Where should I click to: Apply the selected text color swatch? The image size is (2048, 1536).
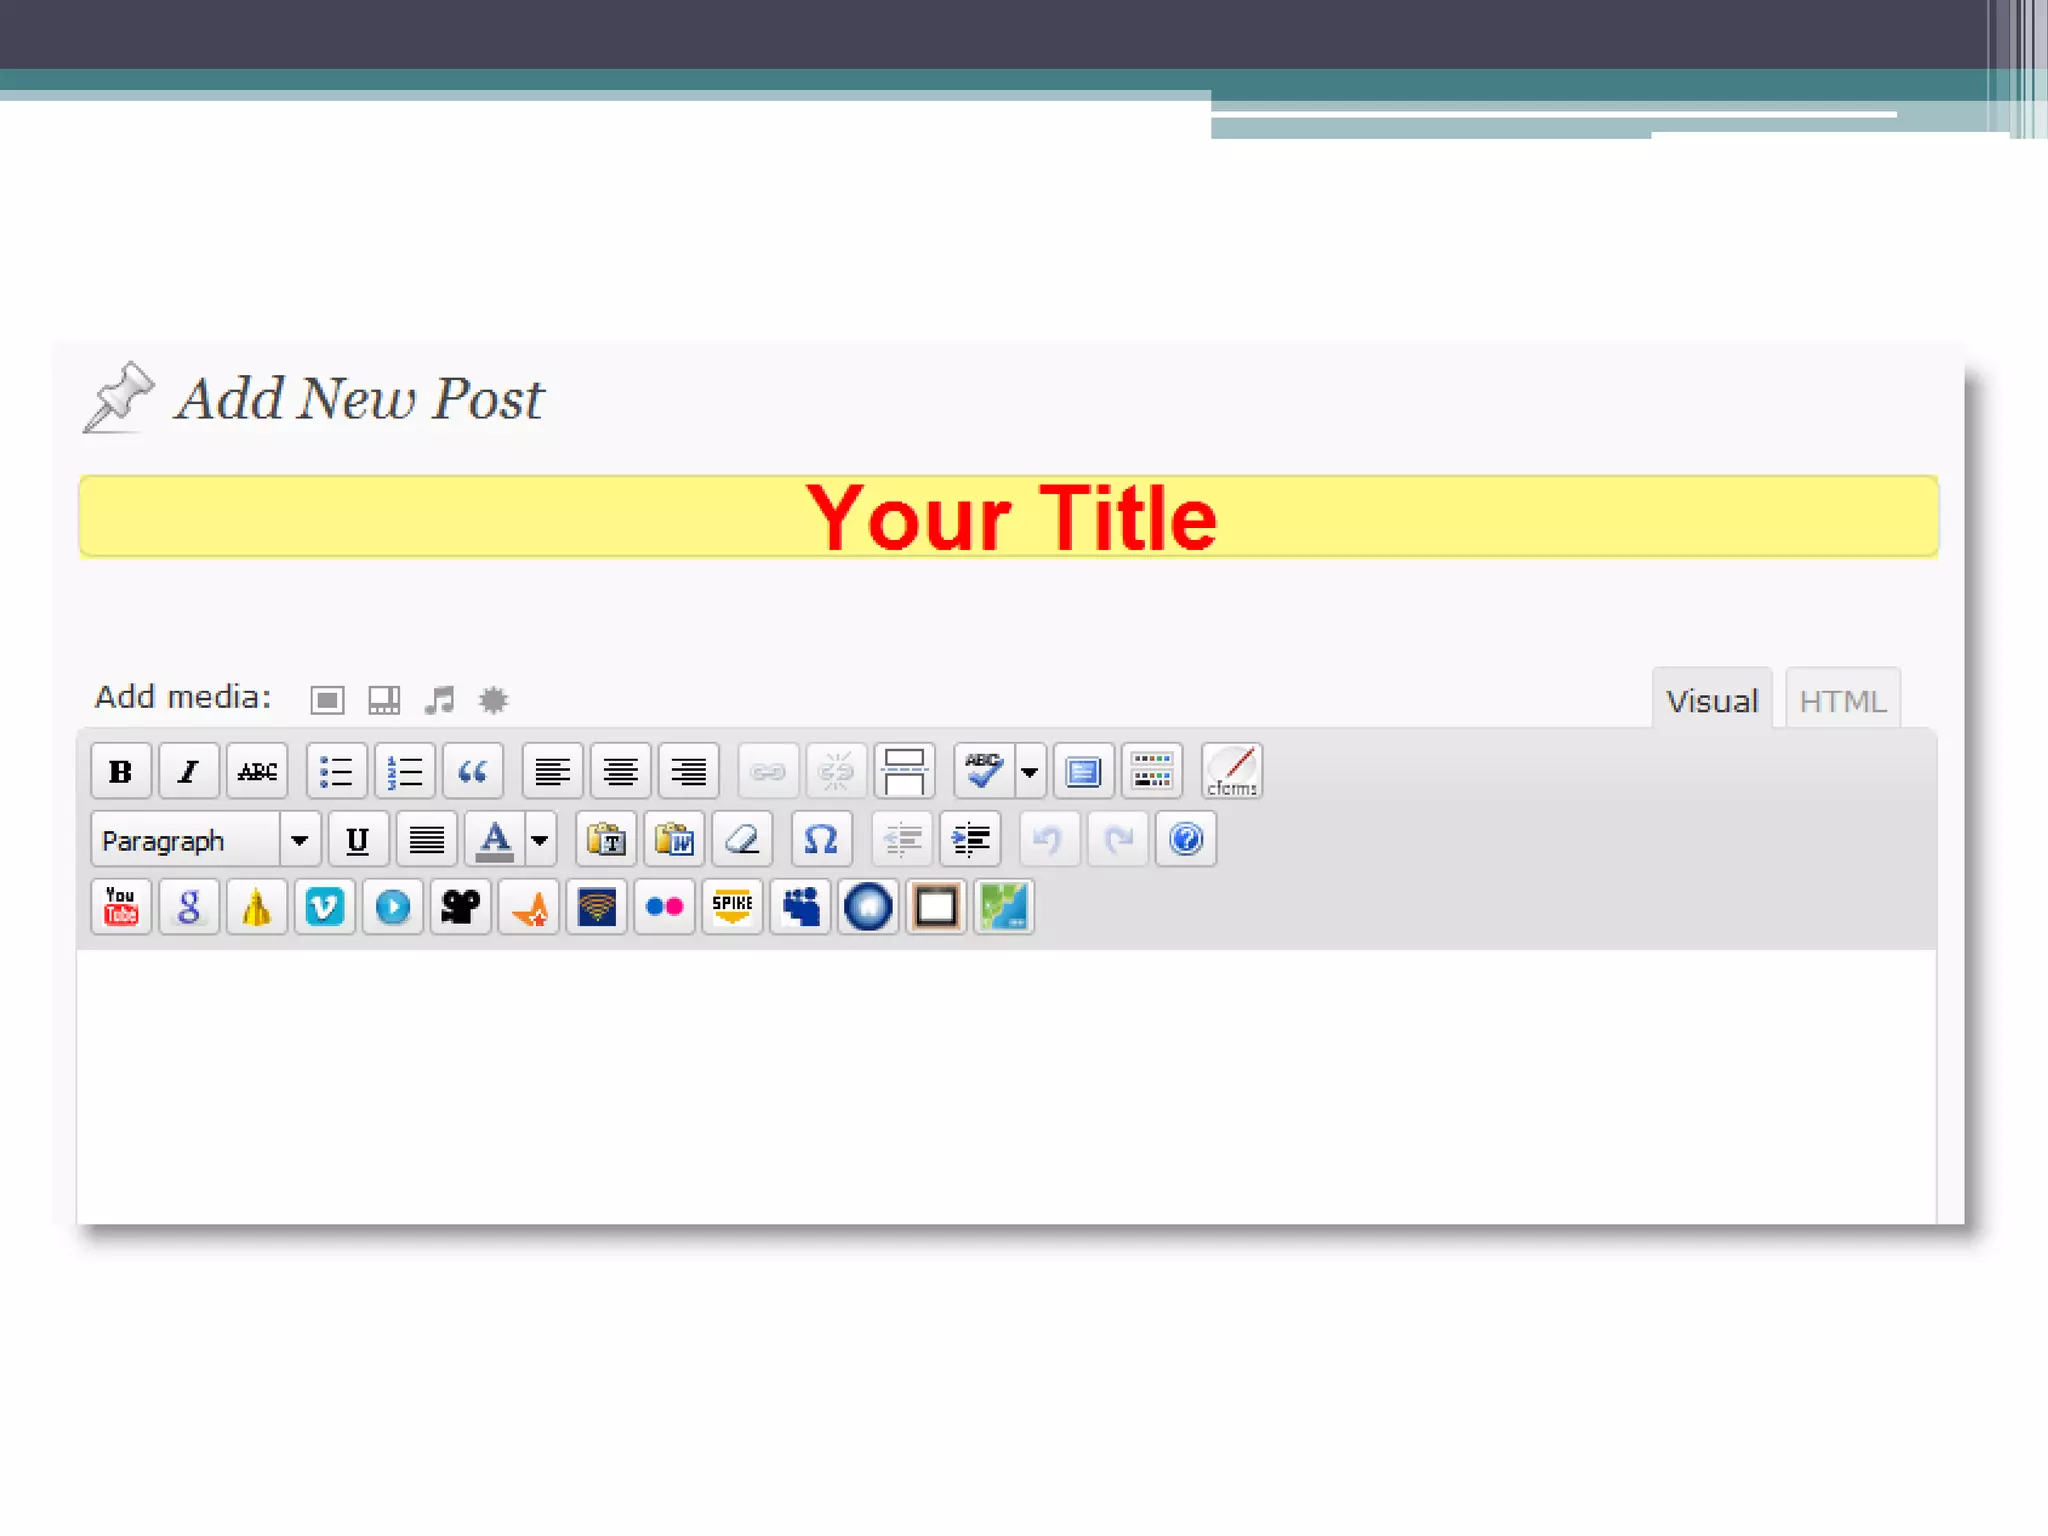coord(495,839)
